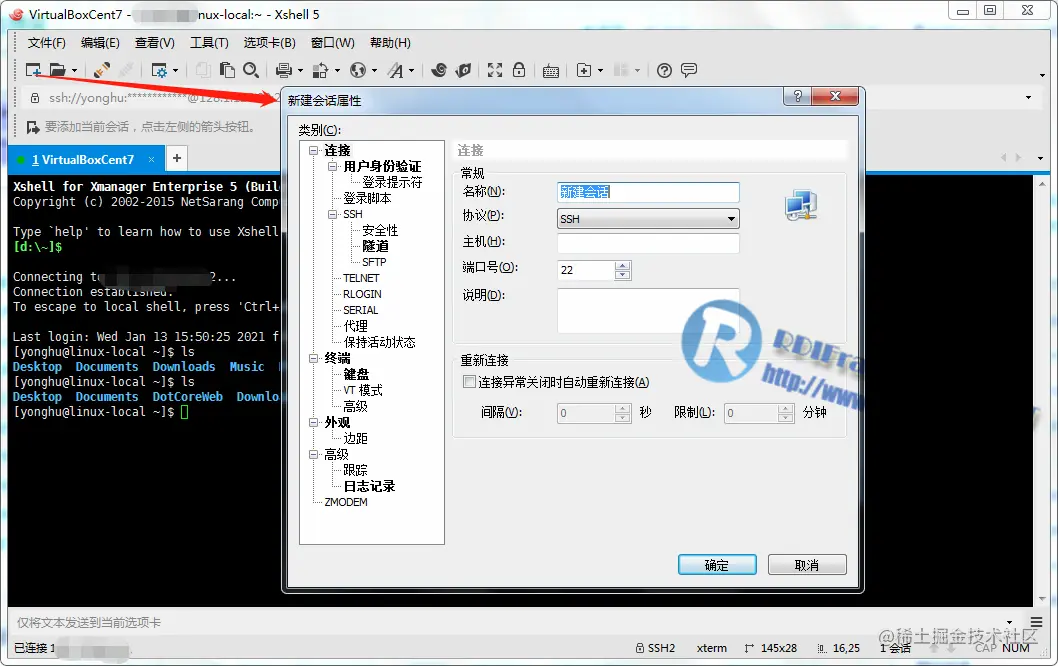The width and height of the screenshot is (1058, 666).
Task: Open the virtual keyboard toolbar icon
Action: tap(550, 70)
